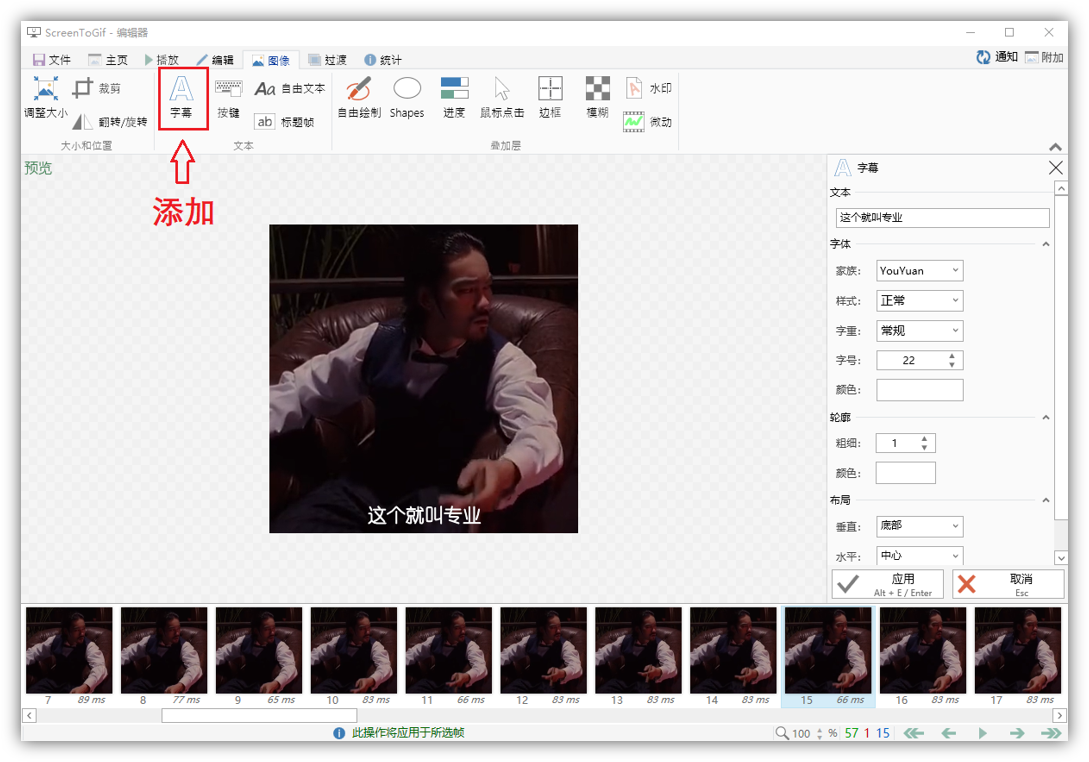Select the 鼠标点击 mouse clicks tool
Screen dimensions: 1089x762
[502, 97]
